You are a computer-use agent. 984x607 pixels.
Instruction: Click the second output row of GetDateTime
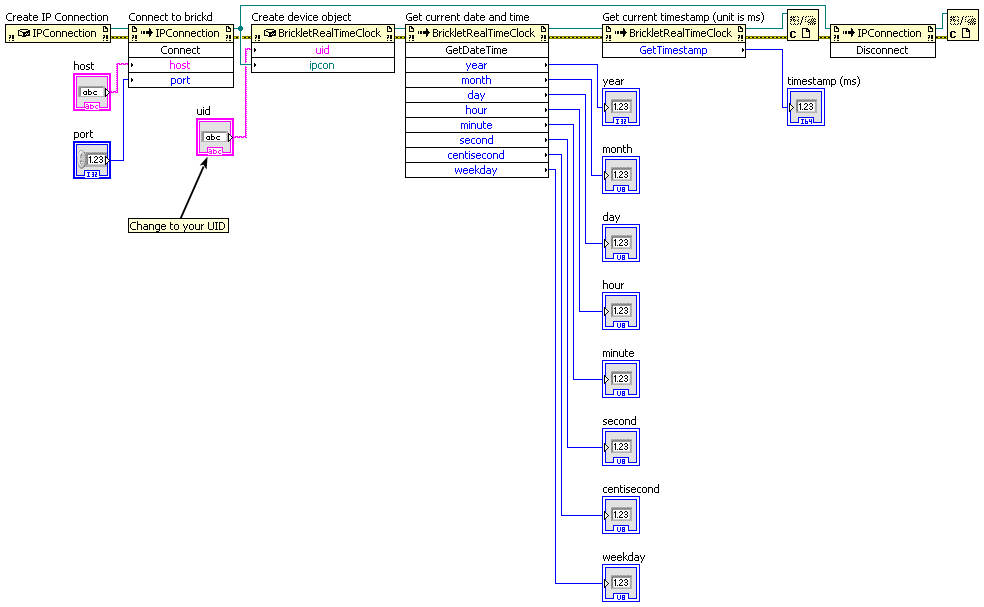[x=476, y=140]
